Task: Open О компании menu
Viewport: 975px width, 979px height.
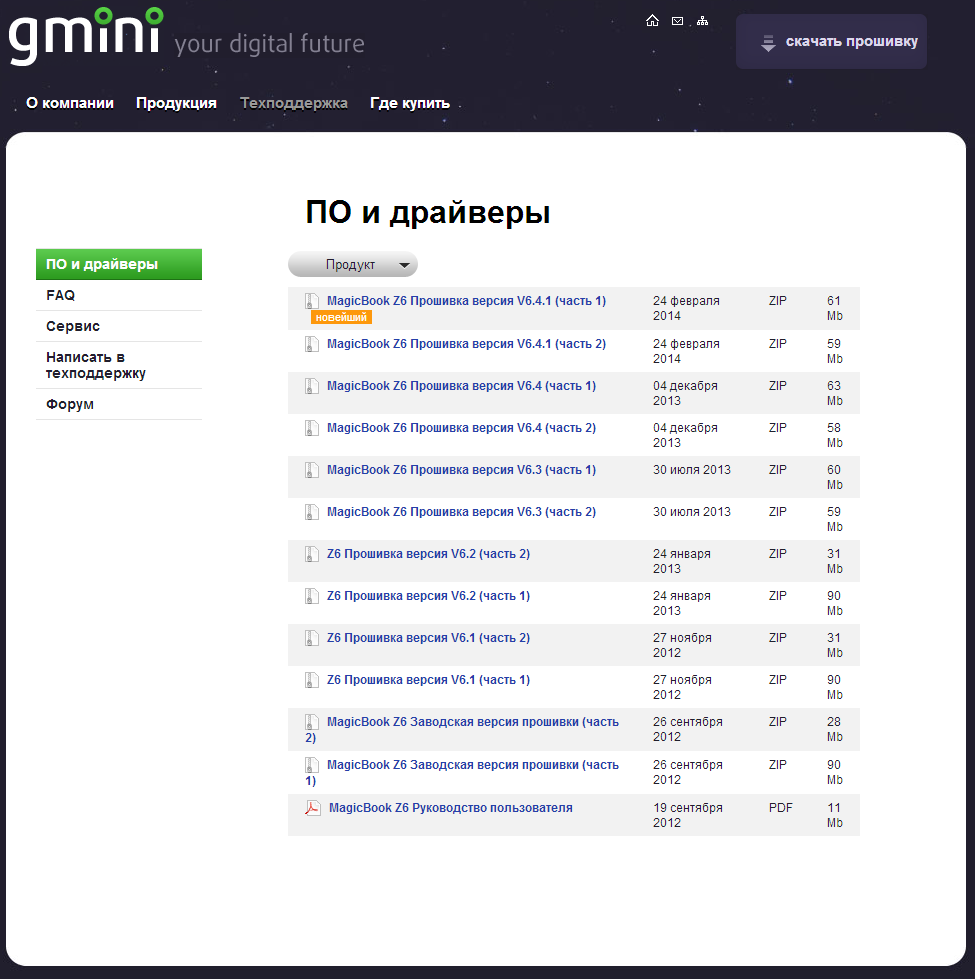Action: [70, 103]
